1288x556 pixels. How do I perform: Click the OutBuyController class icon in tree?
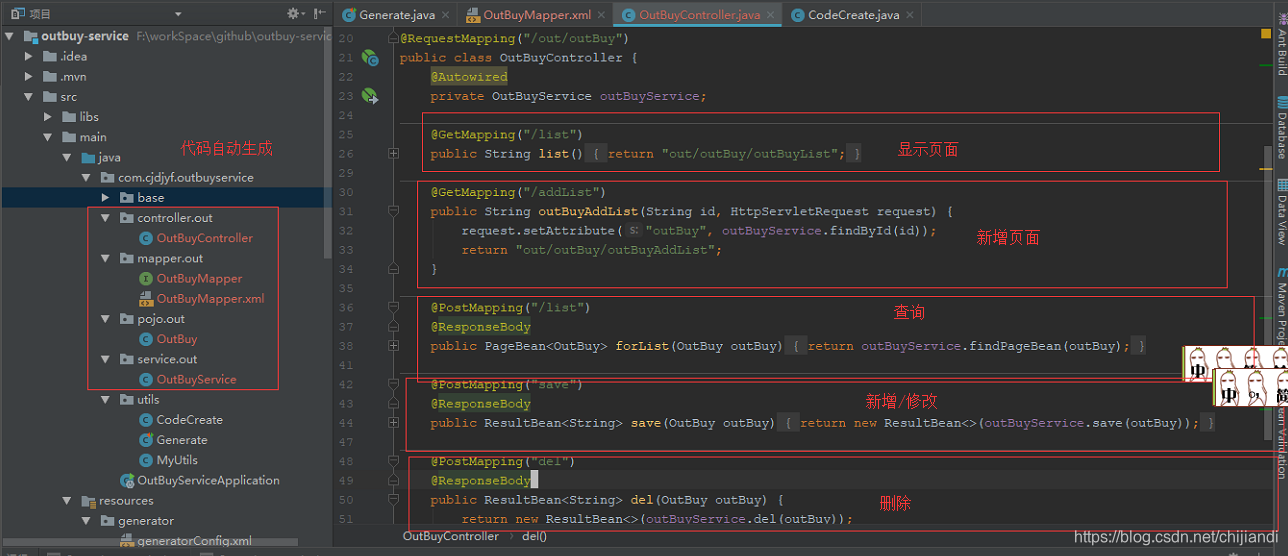146,238
